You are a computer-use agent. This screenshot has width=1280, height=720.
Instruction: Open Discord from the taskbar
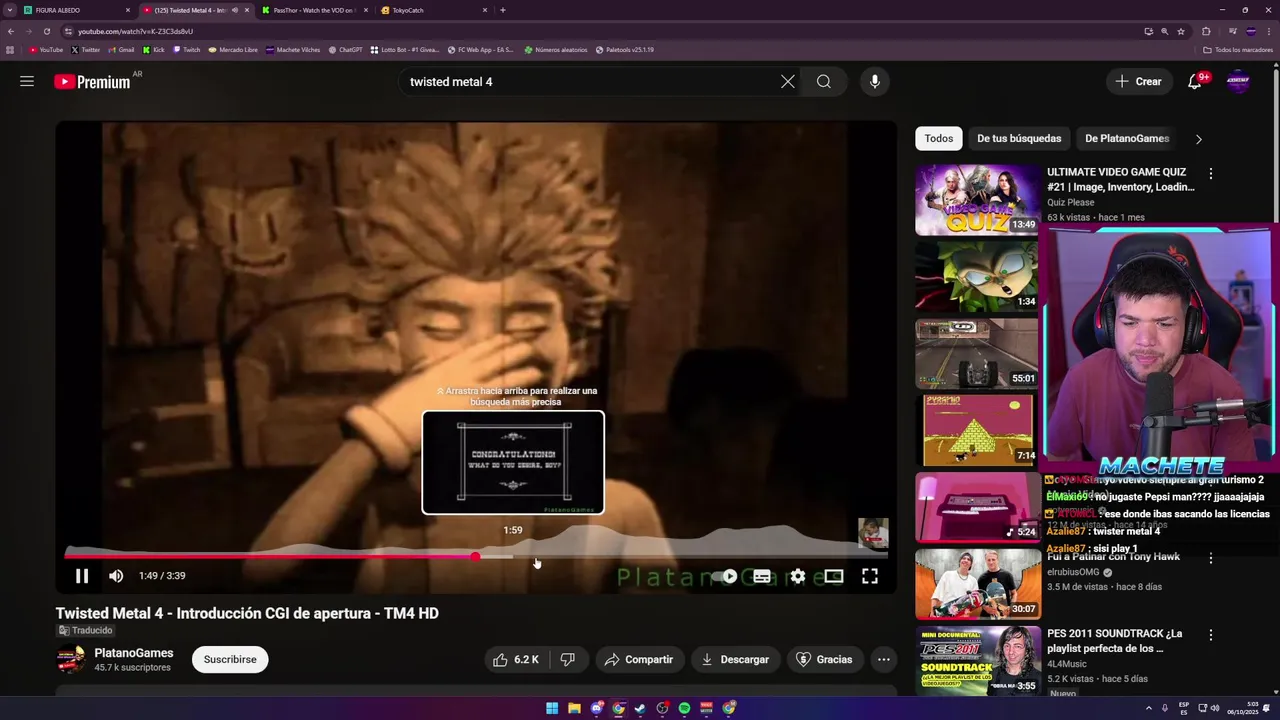[x=596, y=708]
